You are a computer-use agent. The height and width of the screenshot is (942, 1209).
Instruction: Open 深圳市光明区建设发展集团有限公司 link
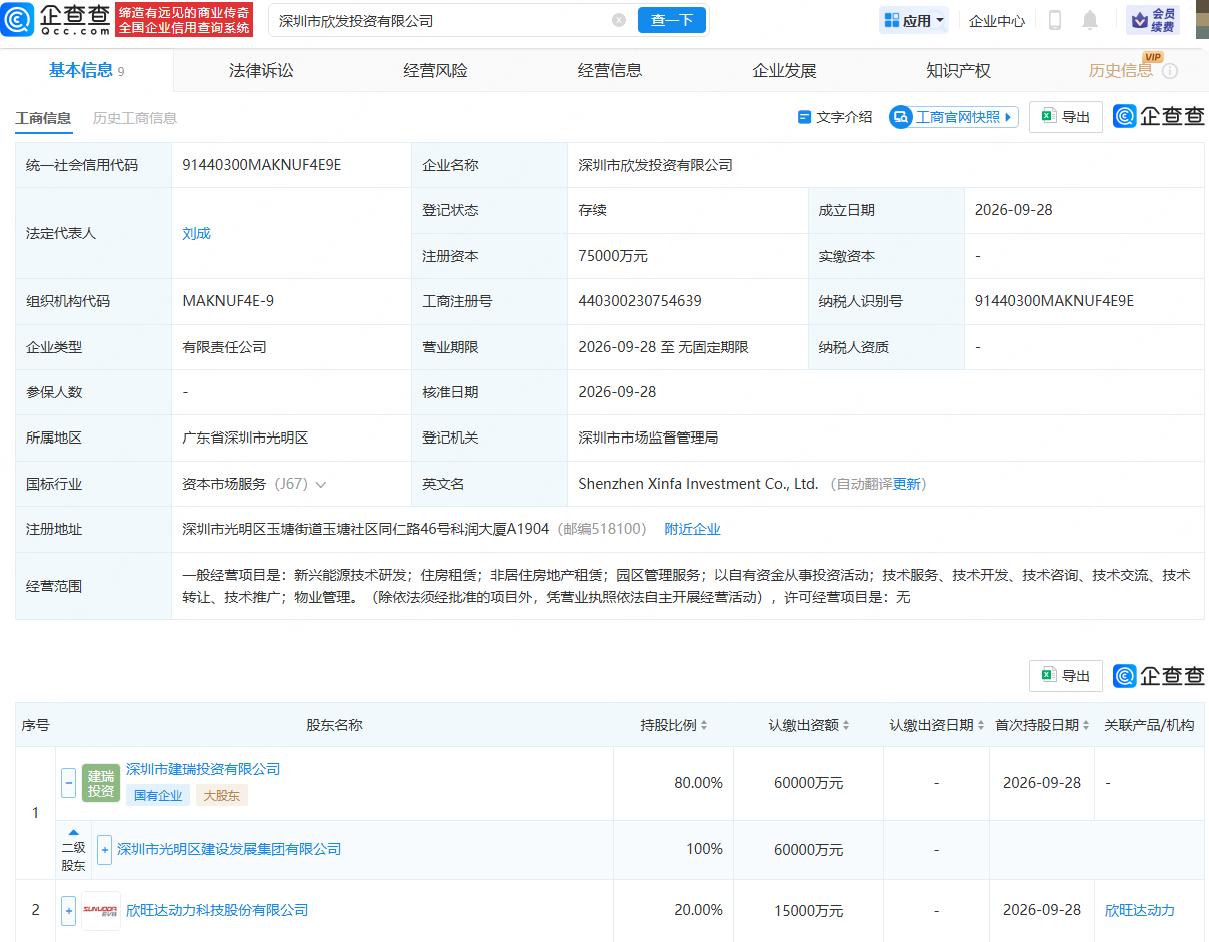click(229, 849)
